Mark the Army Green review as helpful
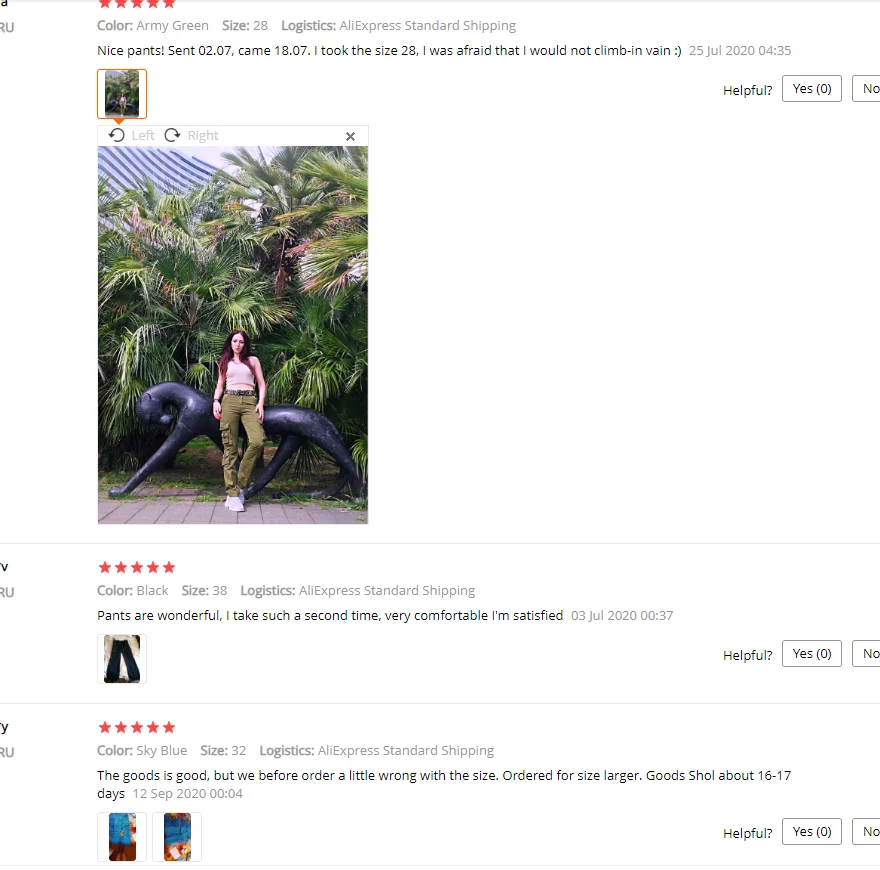Viewport: 880px width, 870px height. tap(812, 89)
